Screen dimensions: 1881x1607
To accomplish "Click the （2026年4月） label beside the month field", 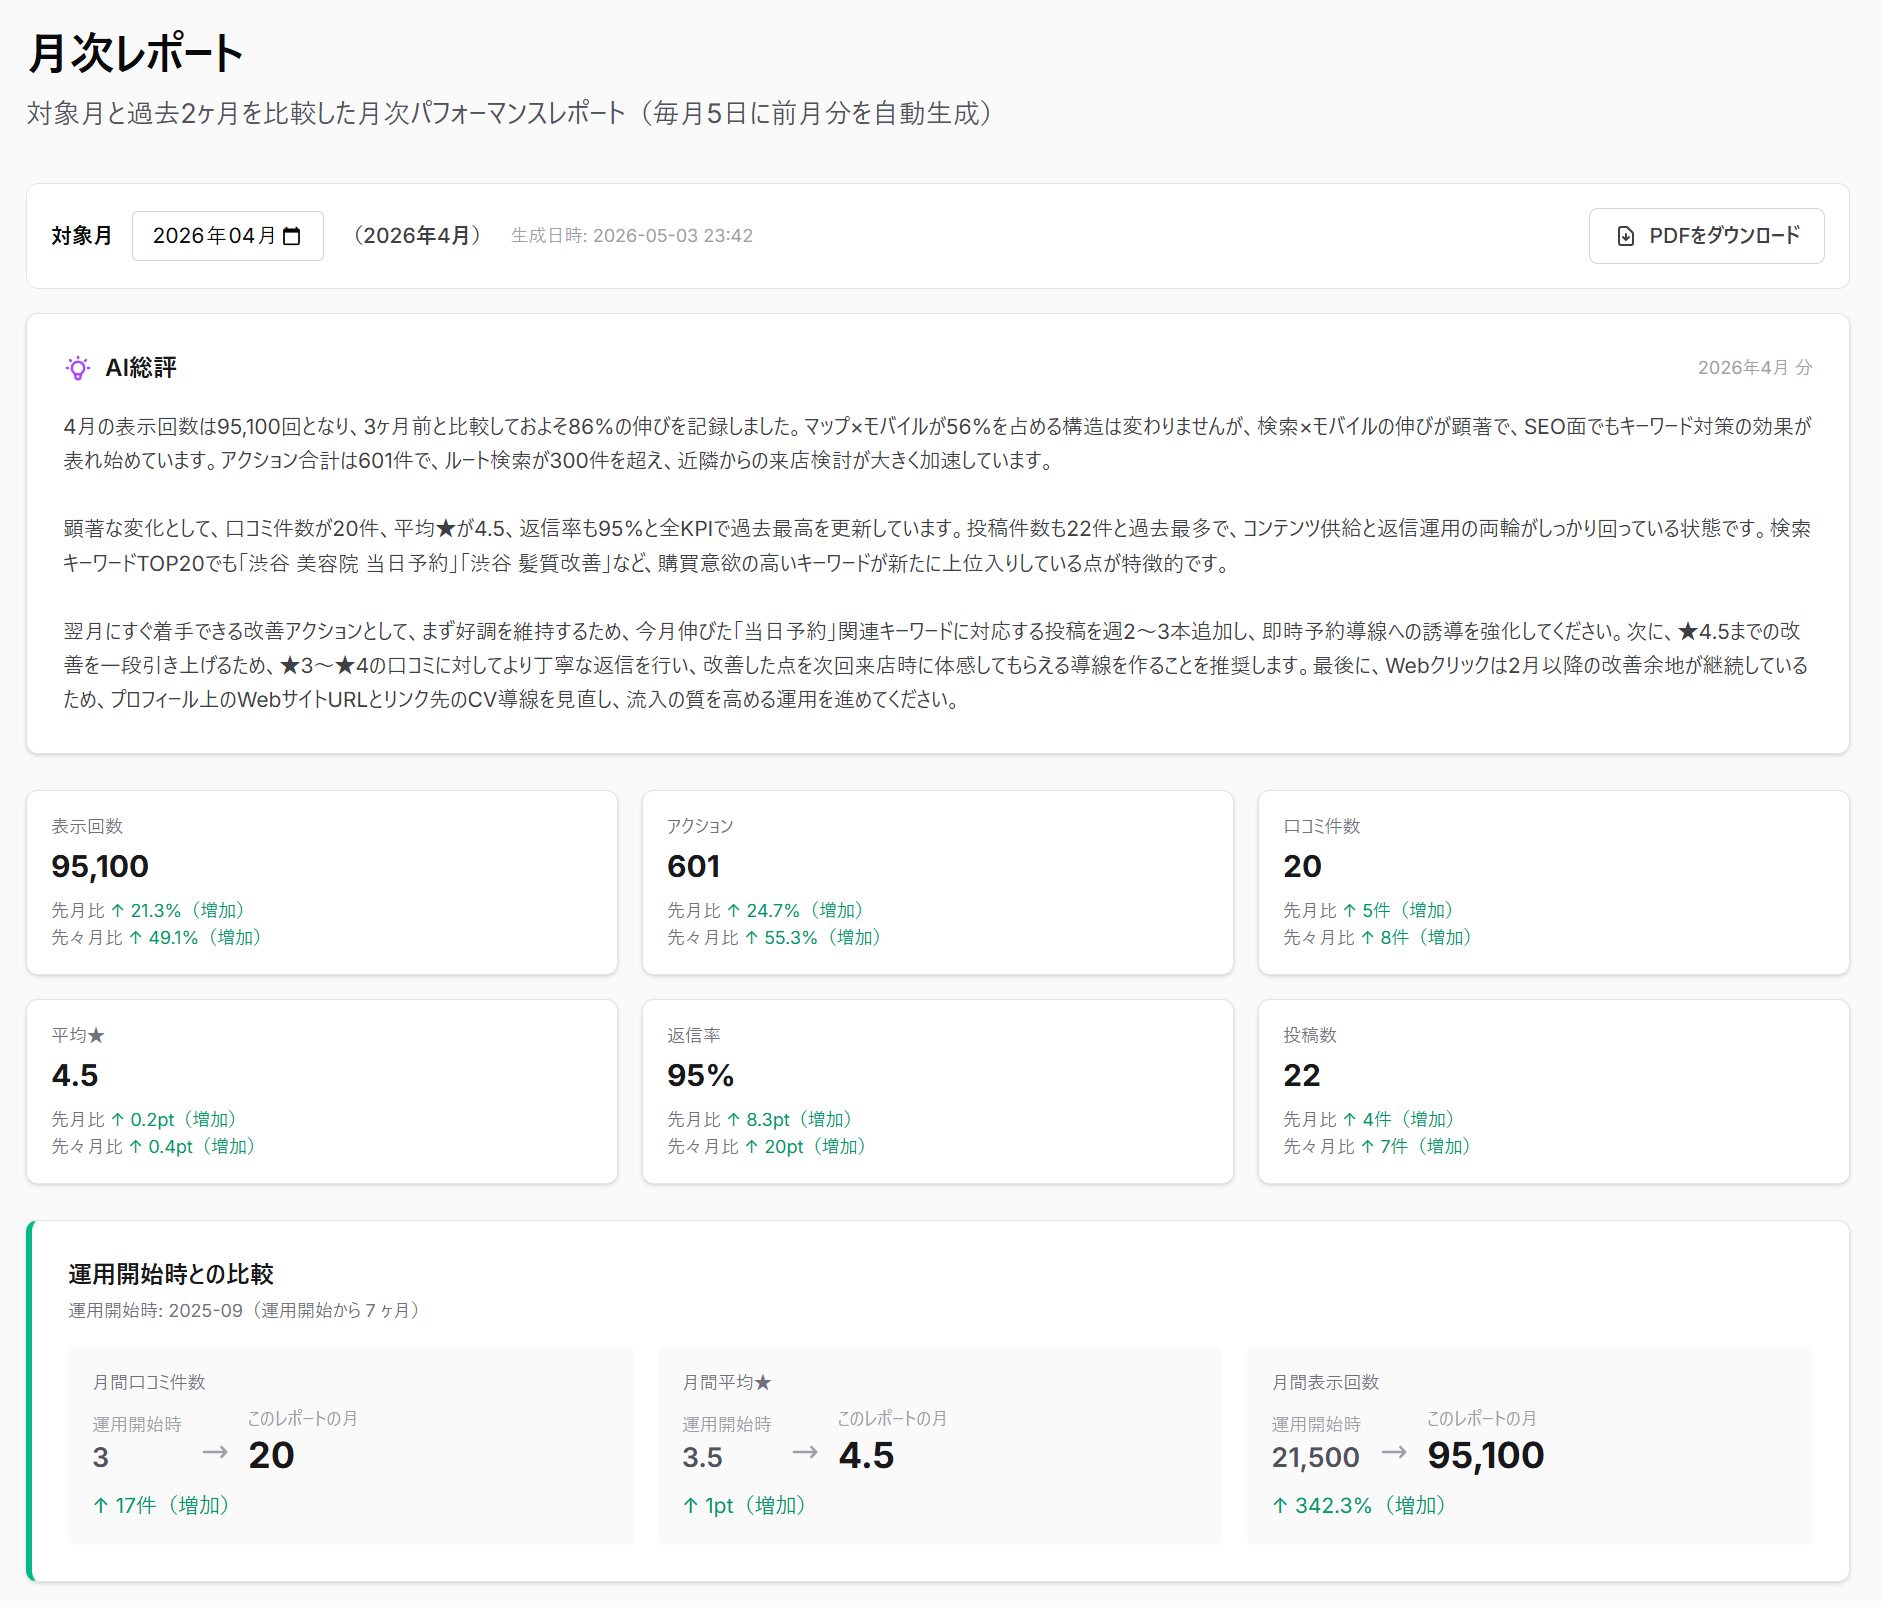I will 417,236.
